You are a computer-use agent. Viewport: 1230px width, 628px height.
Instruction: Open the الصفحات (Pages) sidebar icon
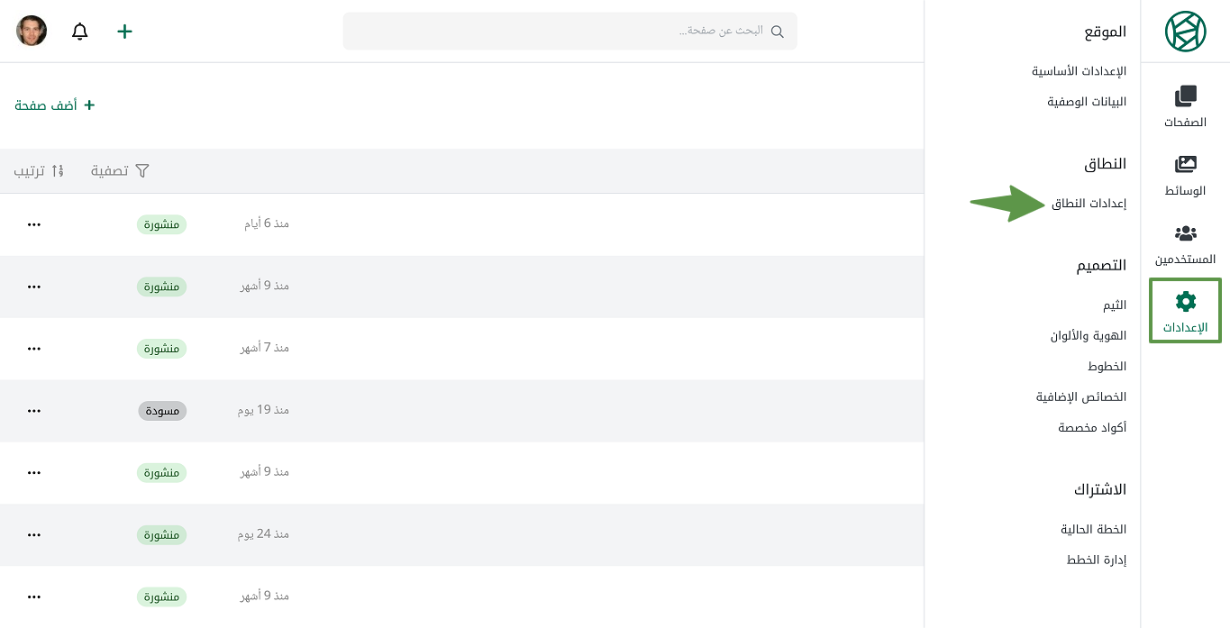[1185, 107]
